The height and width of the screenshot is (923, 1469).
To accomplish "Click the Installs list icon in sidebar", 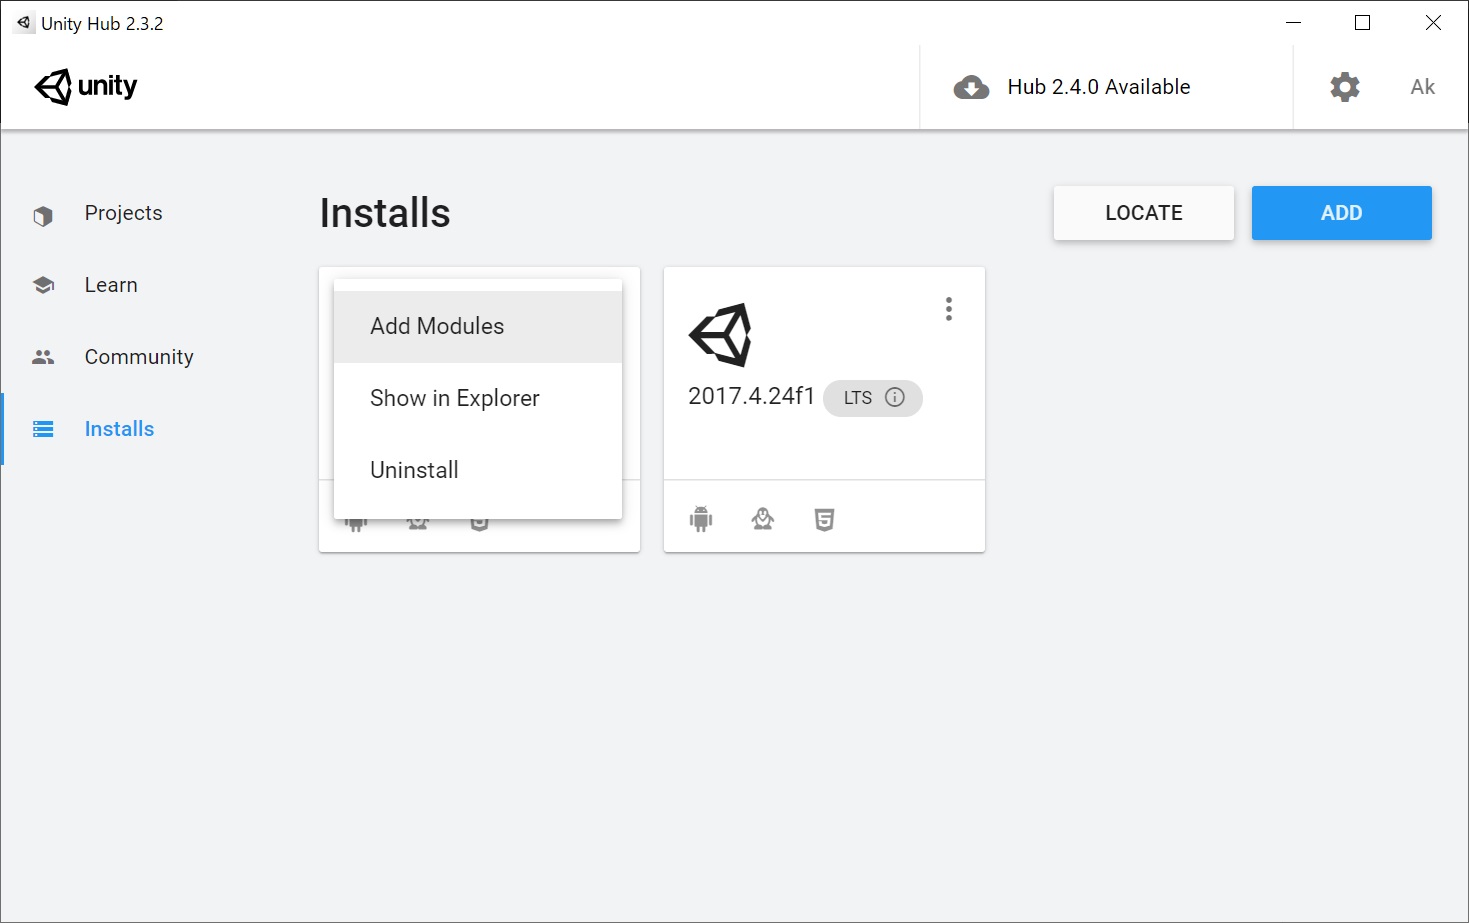I will click(43, 429).
